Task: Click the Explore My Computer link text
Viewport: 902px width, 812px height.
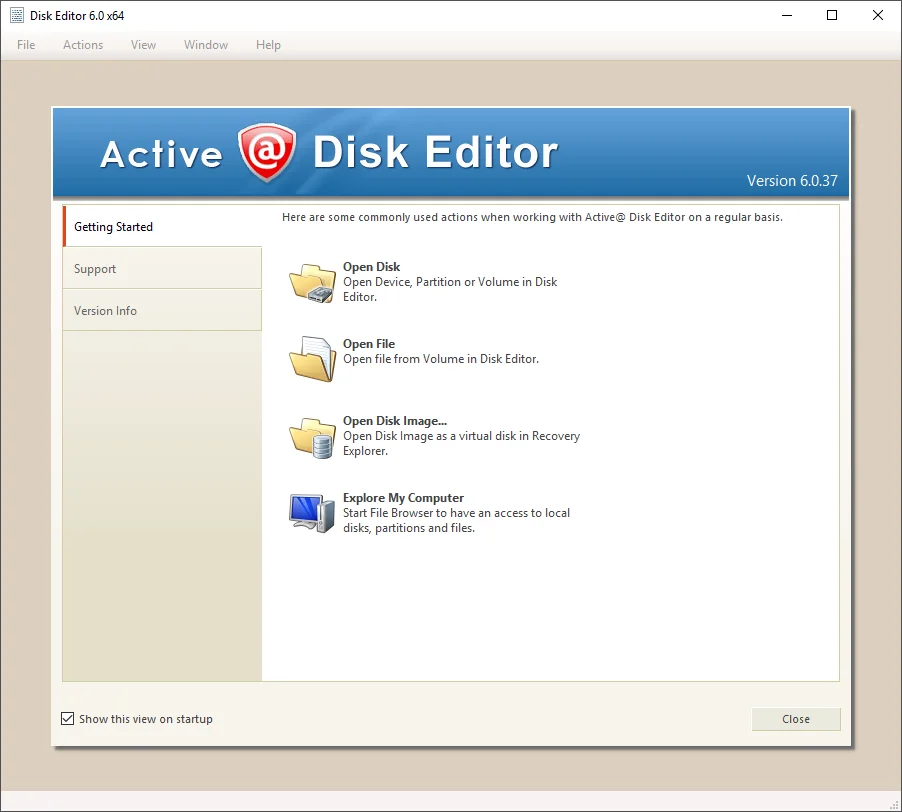Action: [403, 498]
